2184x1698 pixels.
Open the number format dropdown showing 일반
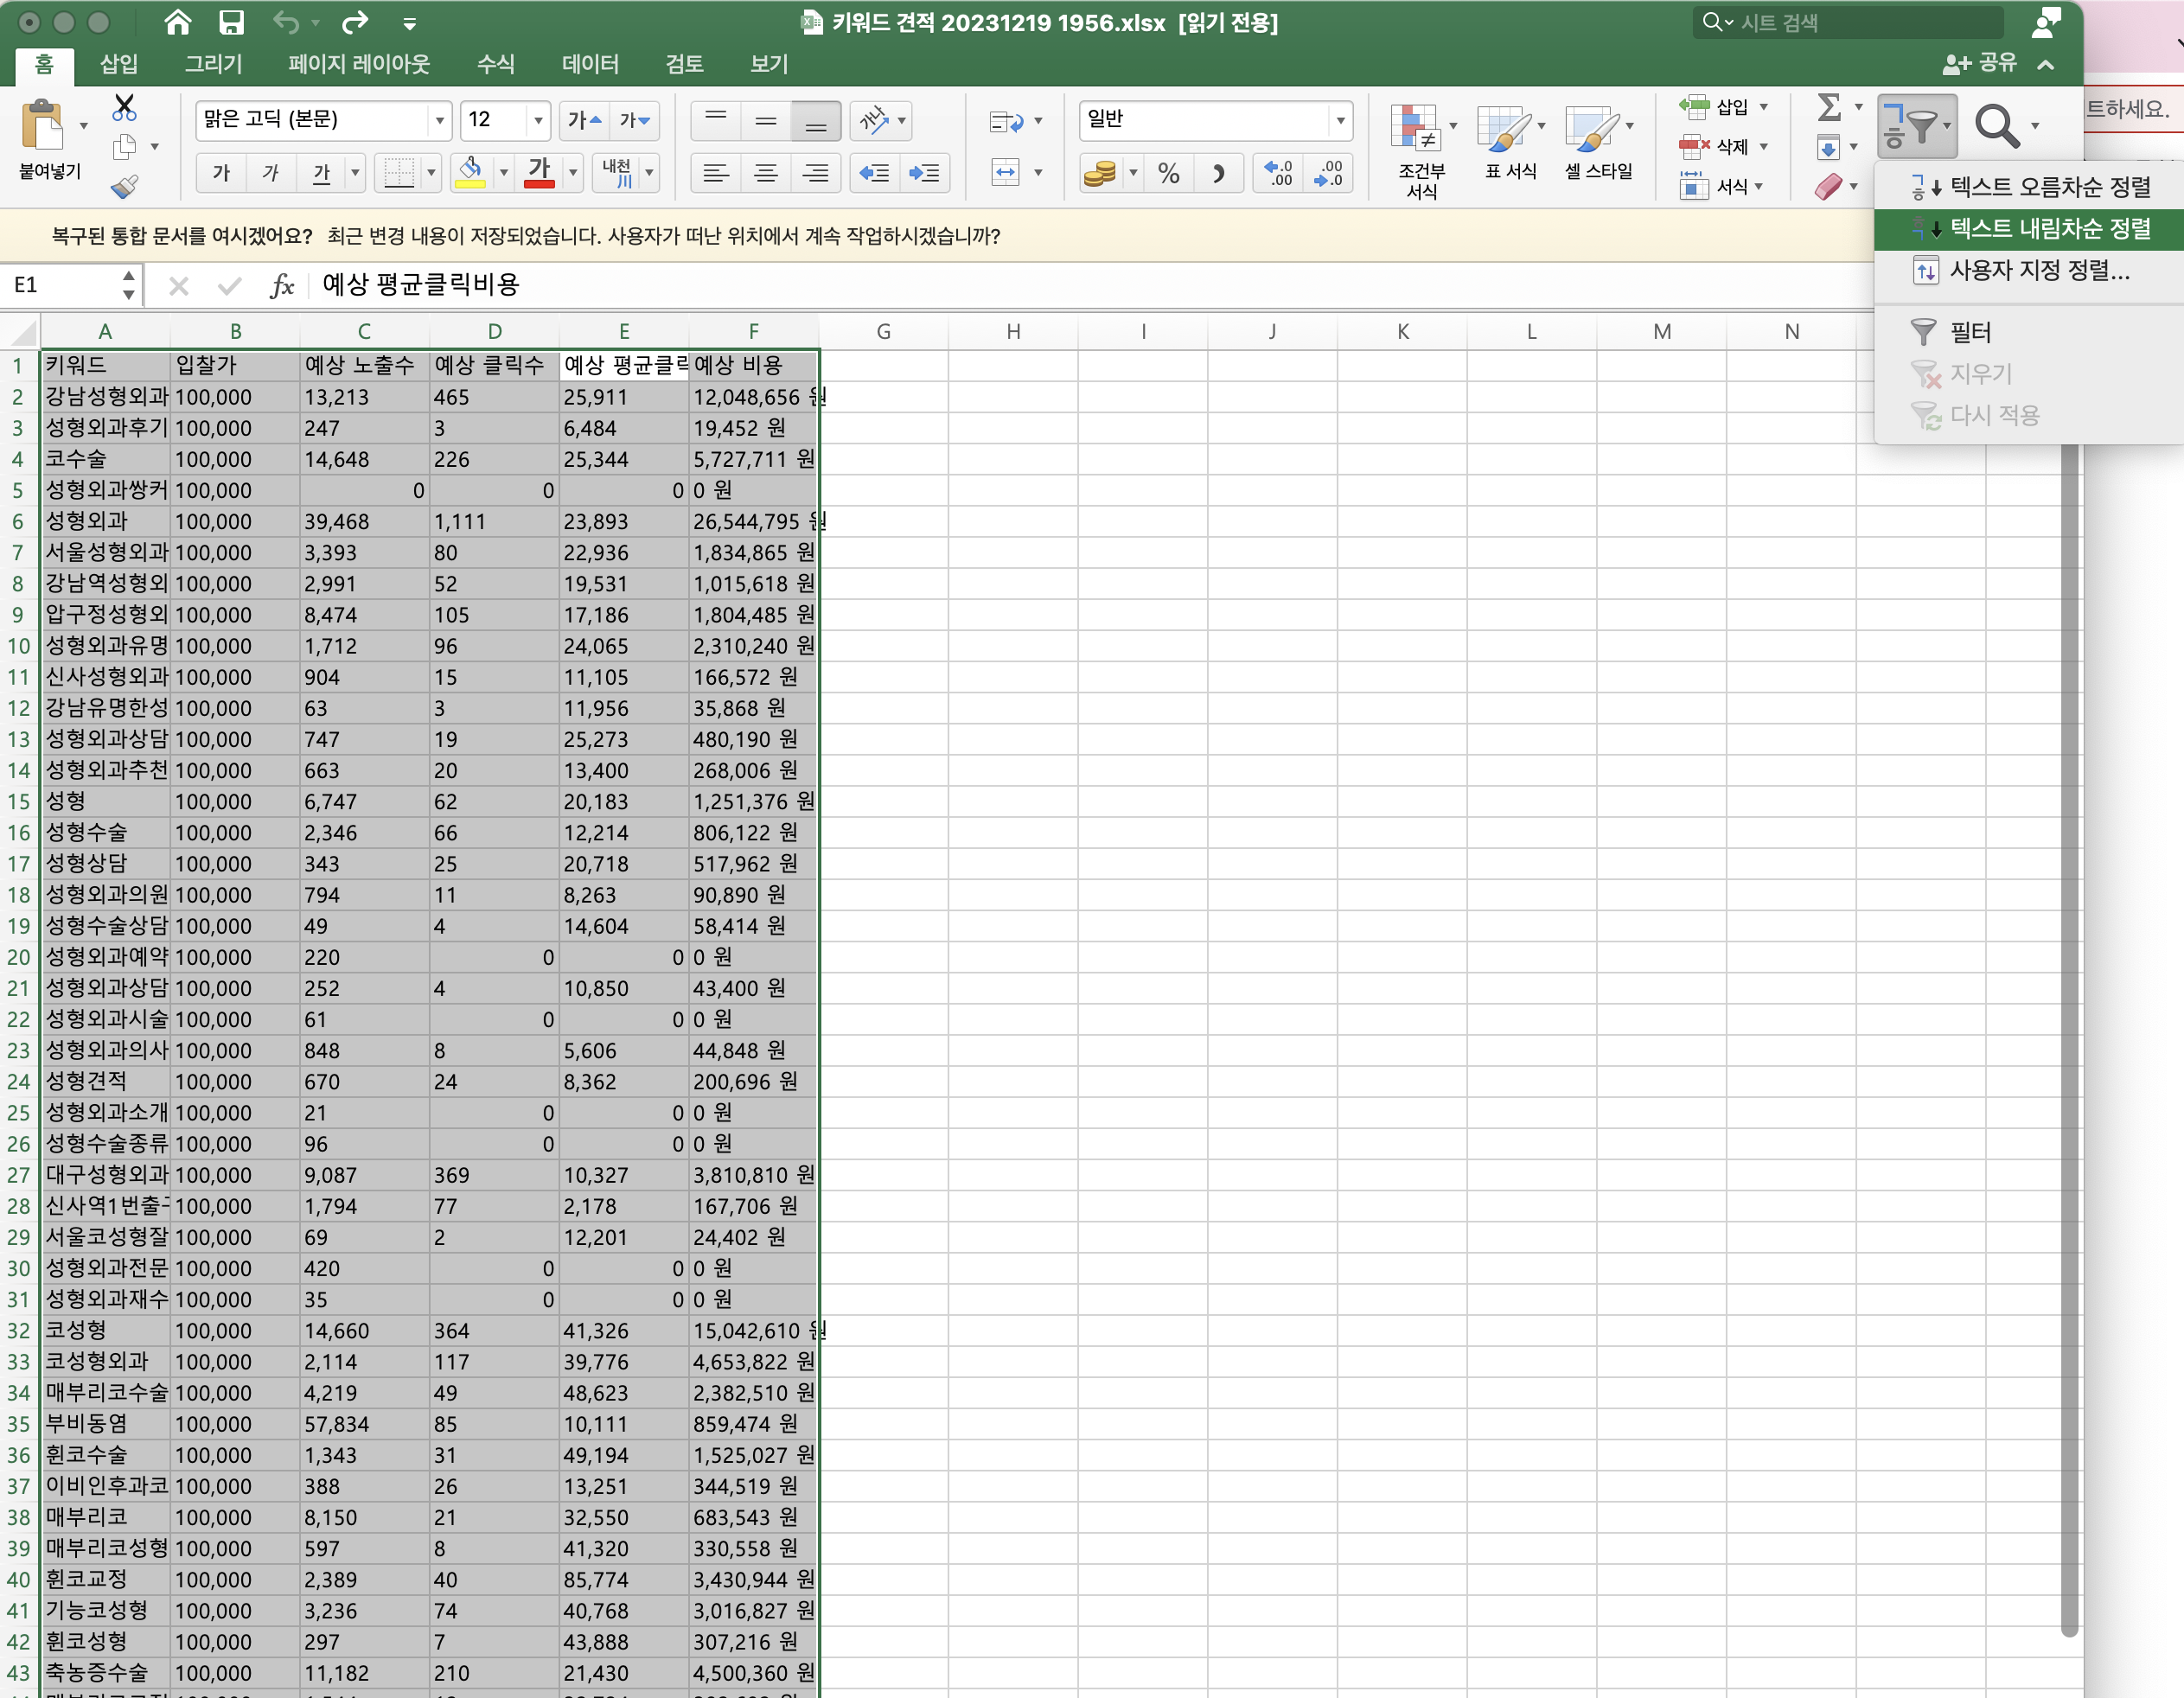click(x=1340, y=120)
